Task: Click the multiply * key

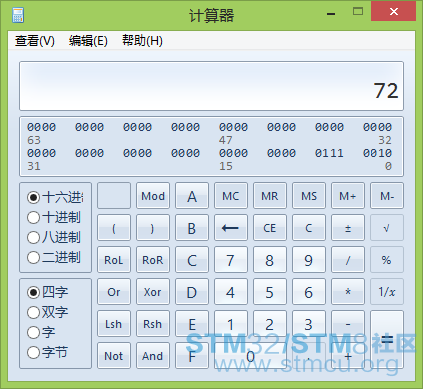Action: [x=348, y=292]
